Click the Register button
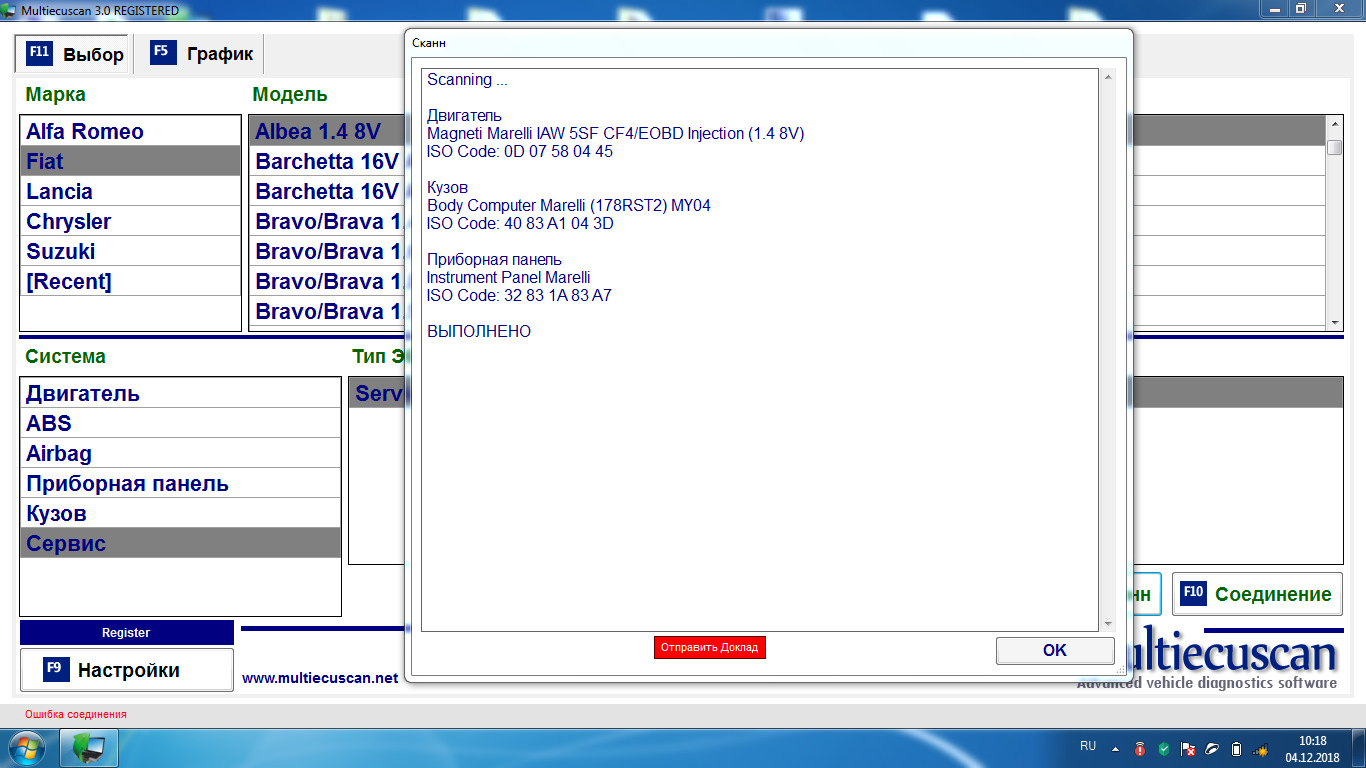1366x768 pixels. click(126, 632)
